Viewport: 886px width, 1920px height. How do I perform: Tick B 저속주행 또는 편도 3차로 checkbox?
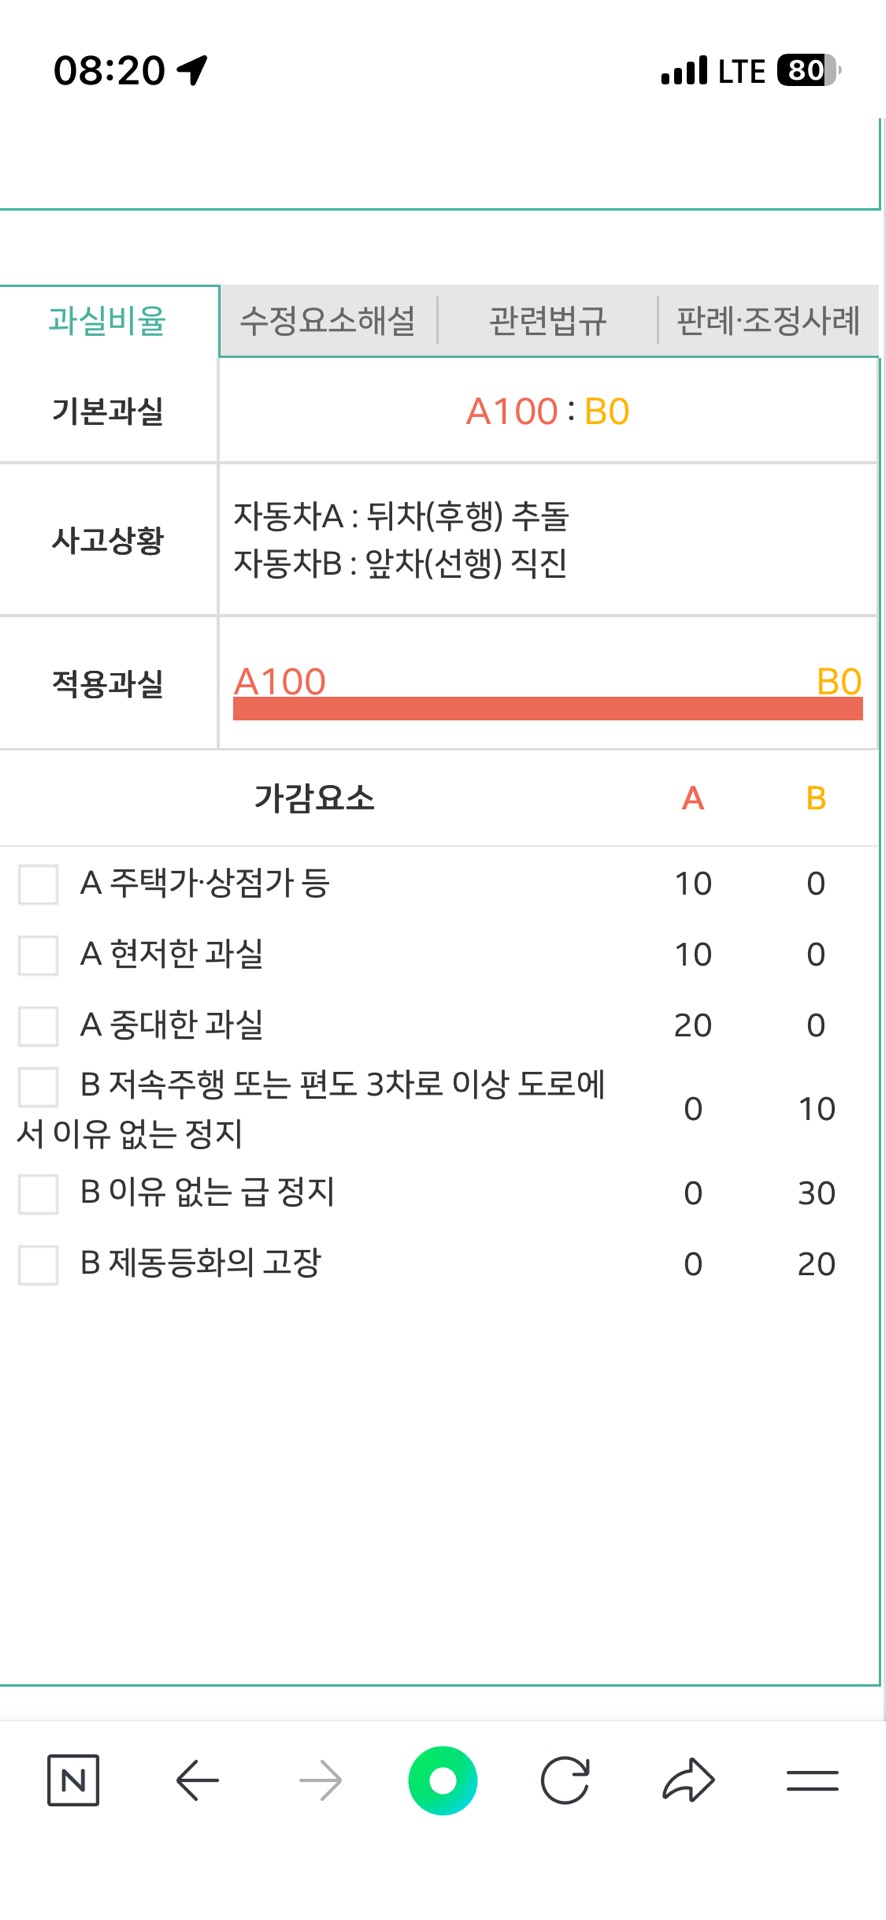[38, 1086]
